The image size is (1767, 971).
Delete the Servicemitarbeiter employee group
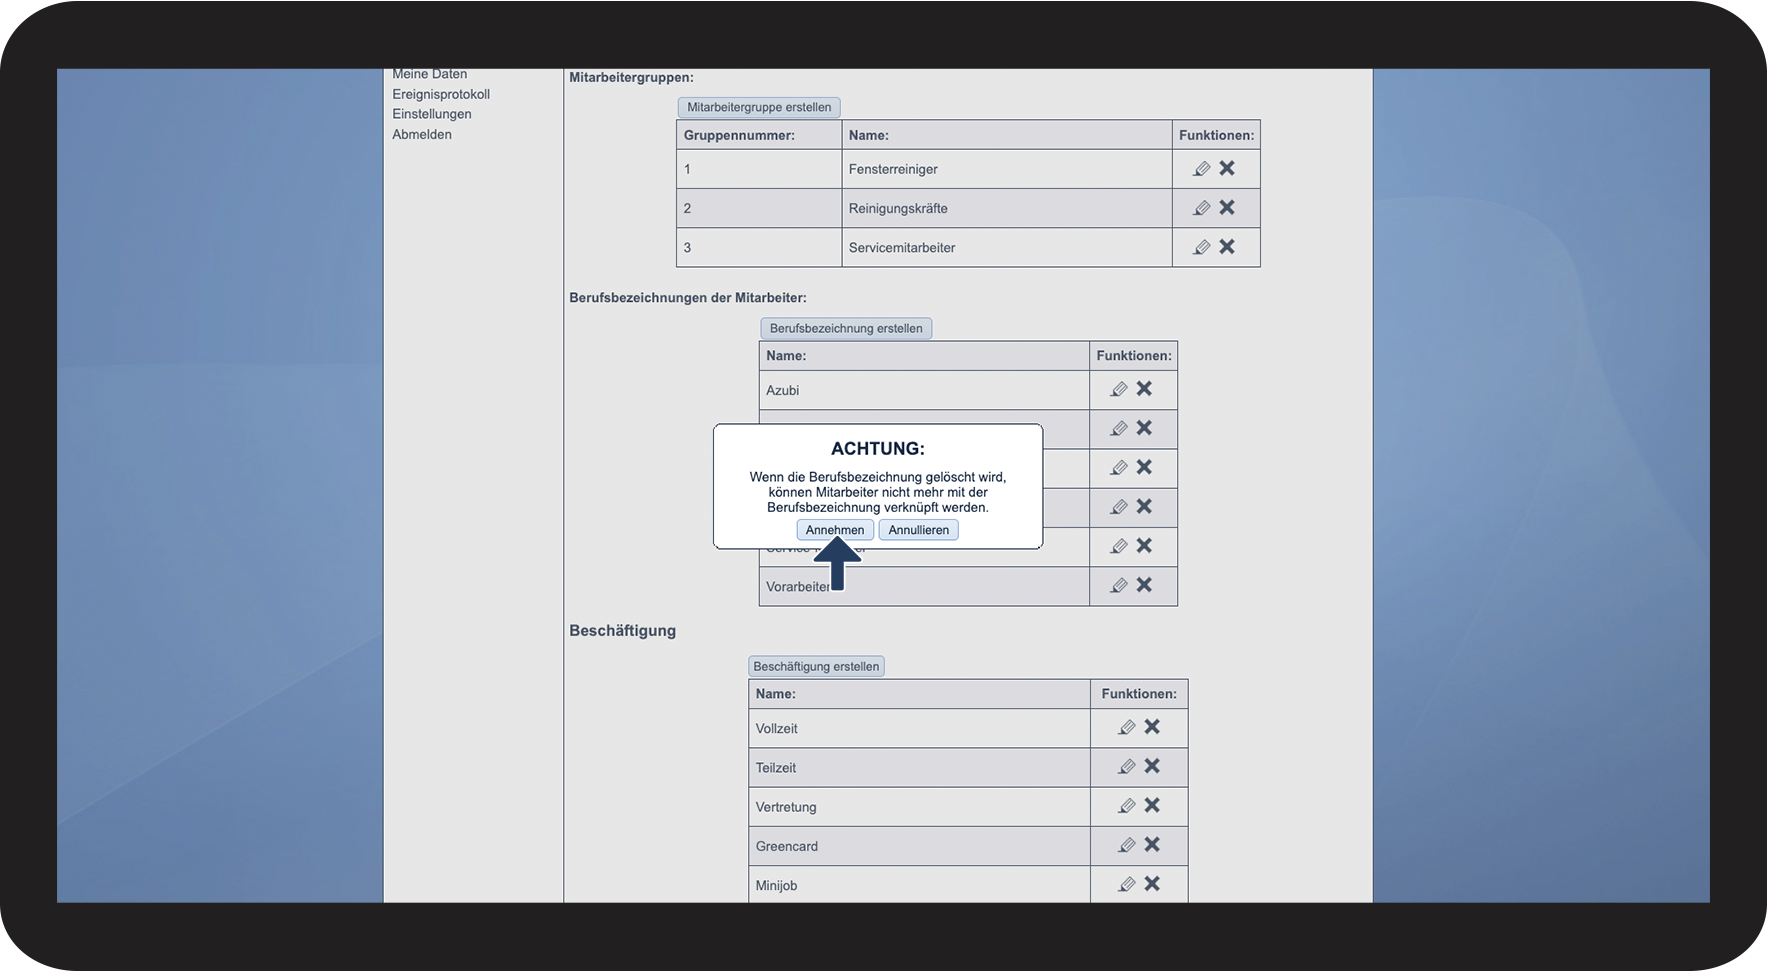pos(1227,246)
